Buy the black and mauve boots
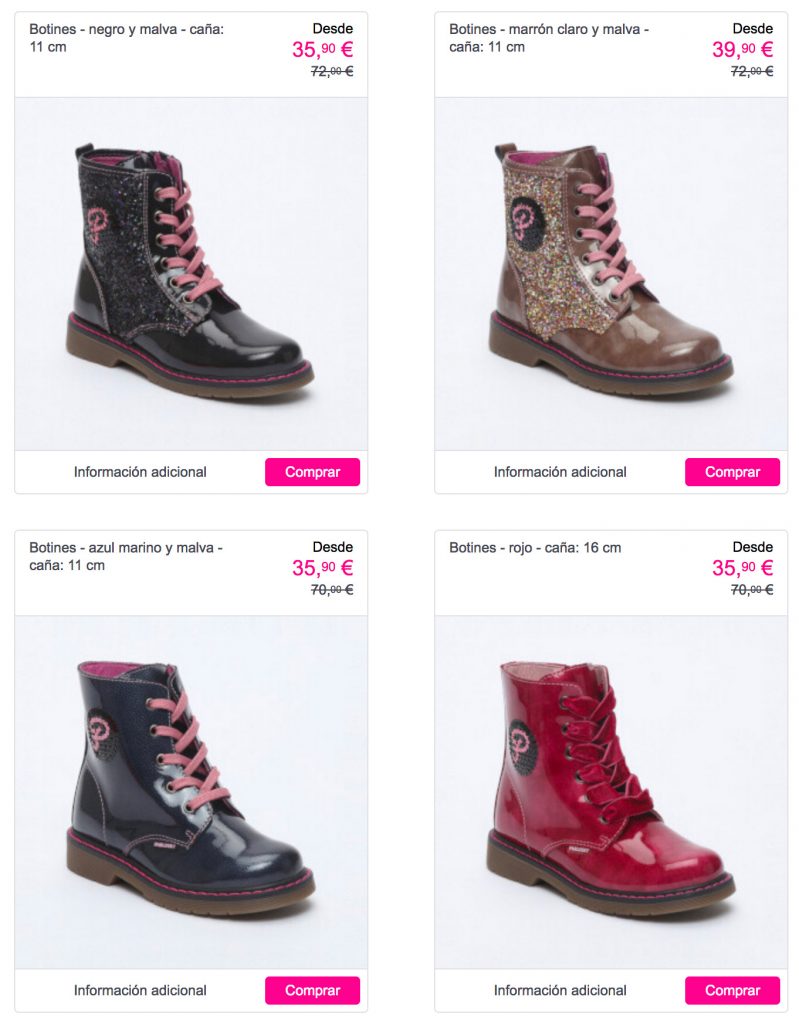Image resolution: width=799 pixels, height=1024 pixels. coord(312,472)
